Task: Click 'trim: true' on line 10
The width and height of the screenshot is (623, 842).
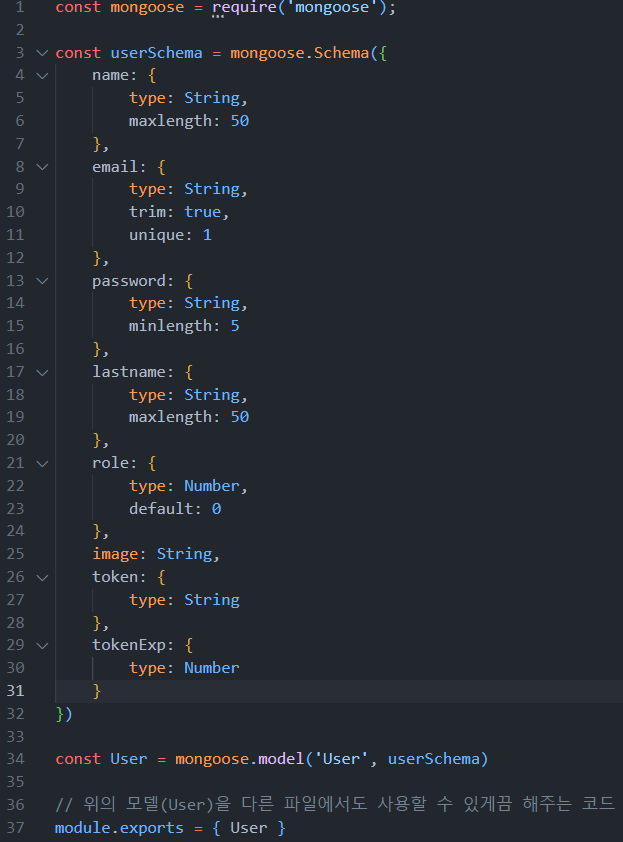Action: tap(175, 212)
